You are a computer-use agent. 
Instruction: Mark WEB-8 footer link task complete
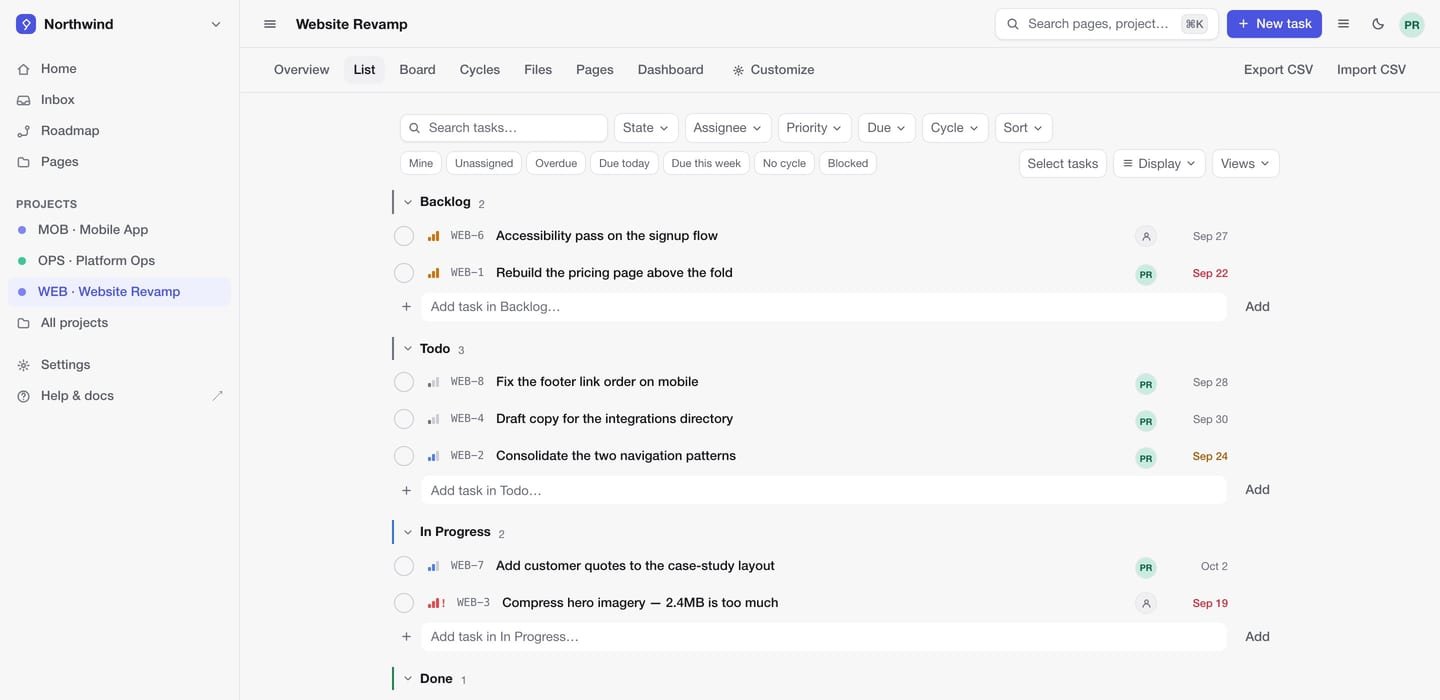(x=404, y=382)
